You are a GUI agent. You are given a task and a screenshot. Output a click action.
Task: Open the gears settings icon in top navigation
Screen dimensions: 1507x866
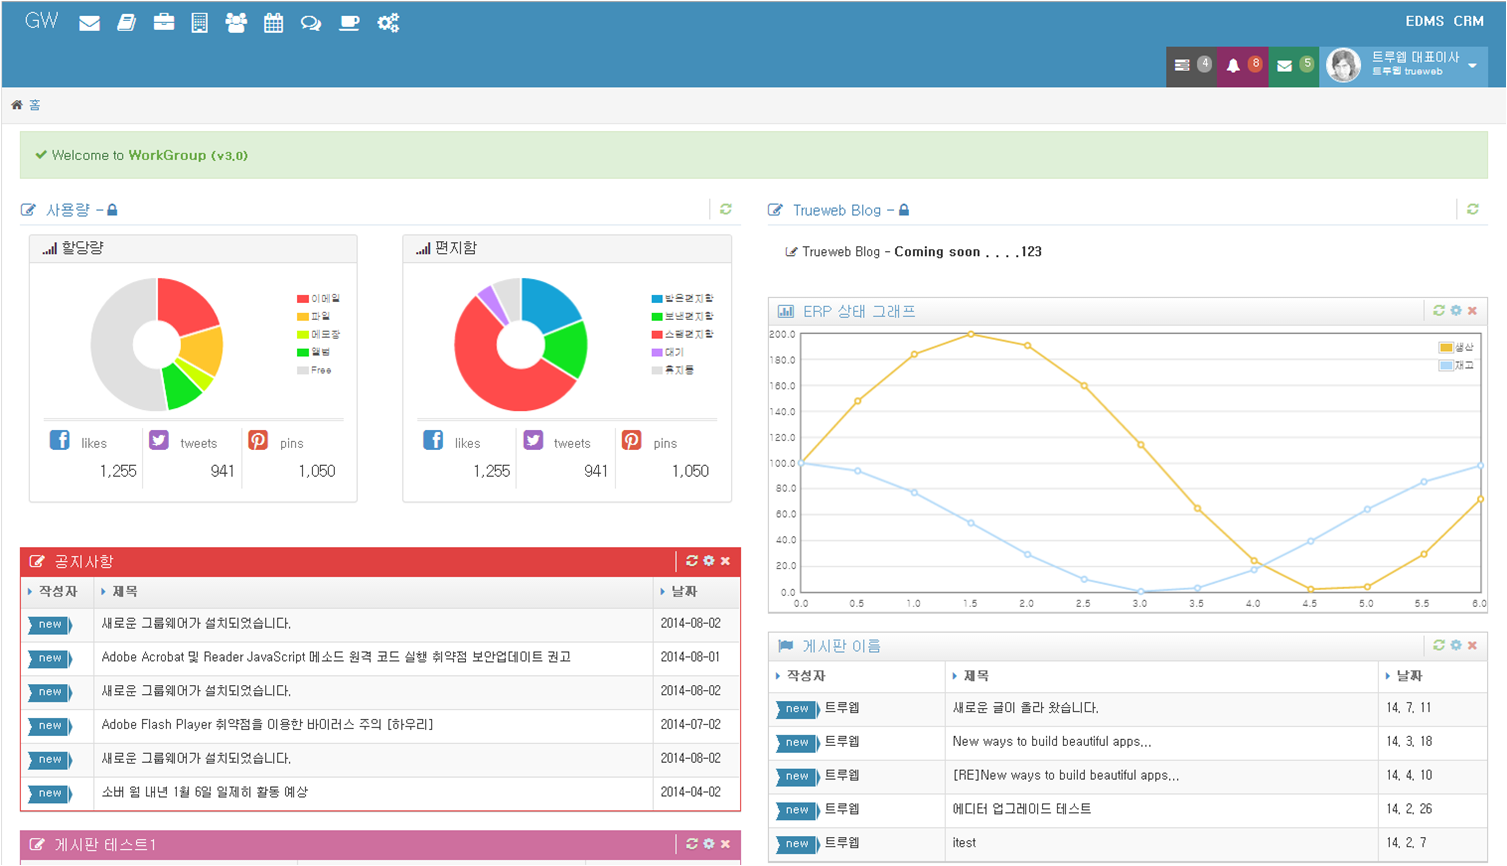point(388,23)
